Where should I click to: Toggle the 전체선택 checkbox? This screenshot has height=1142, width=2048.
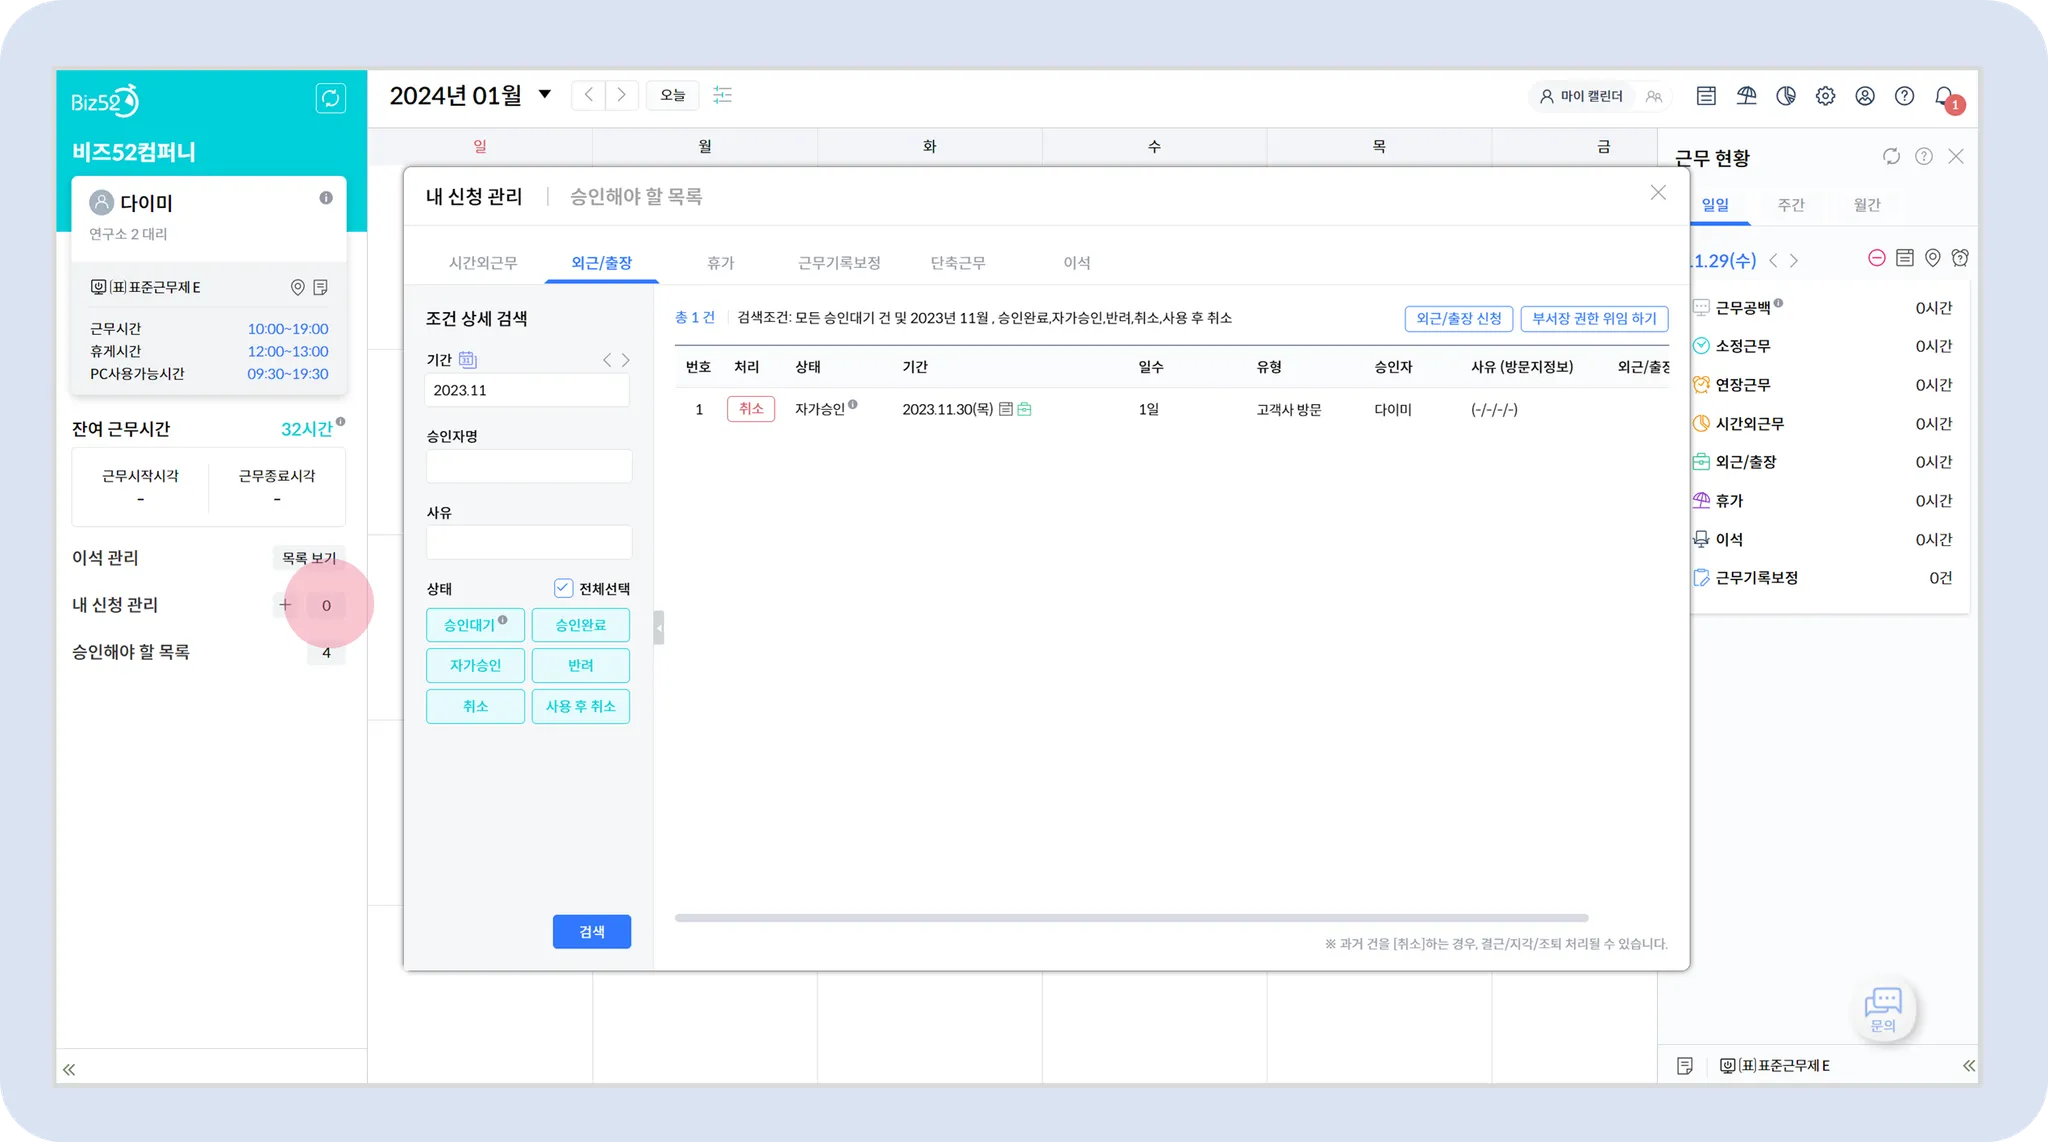point(563,588)
